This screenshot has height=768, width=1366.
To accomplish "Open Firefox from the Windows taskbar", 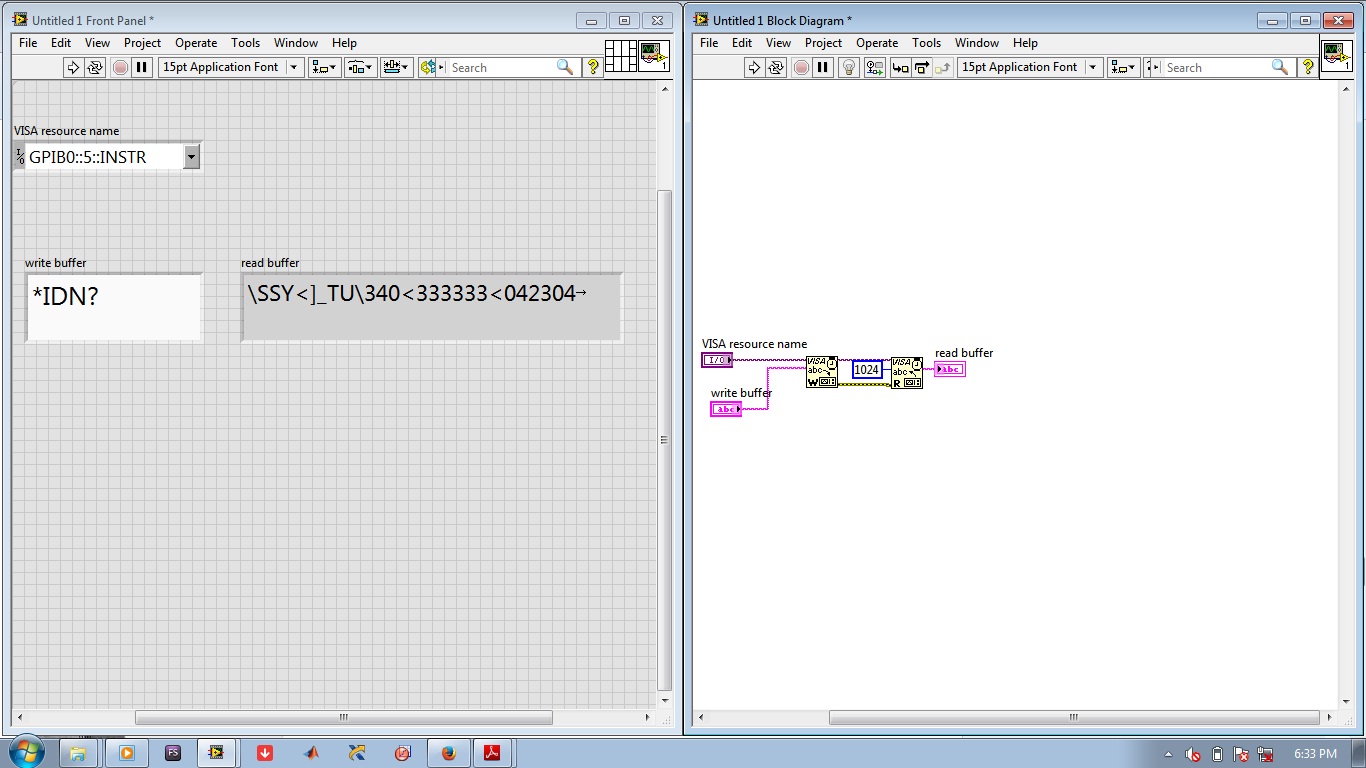I will coord(447,753).
